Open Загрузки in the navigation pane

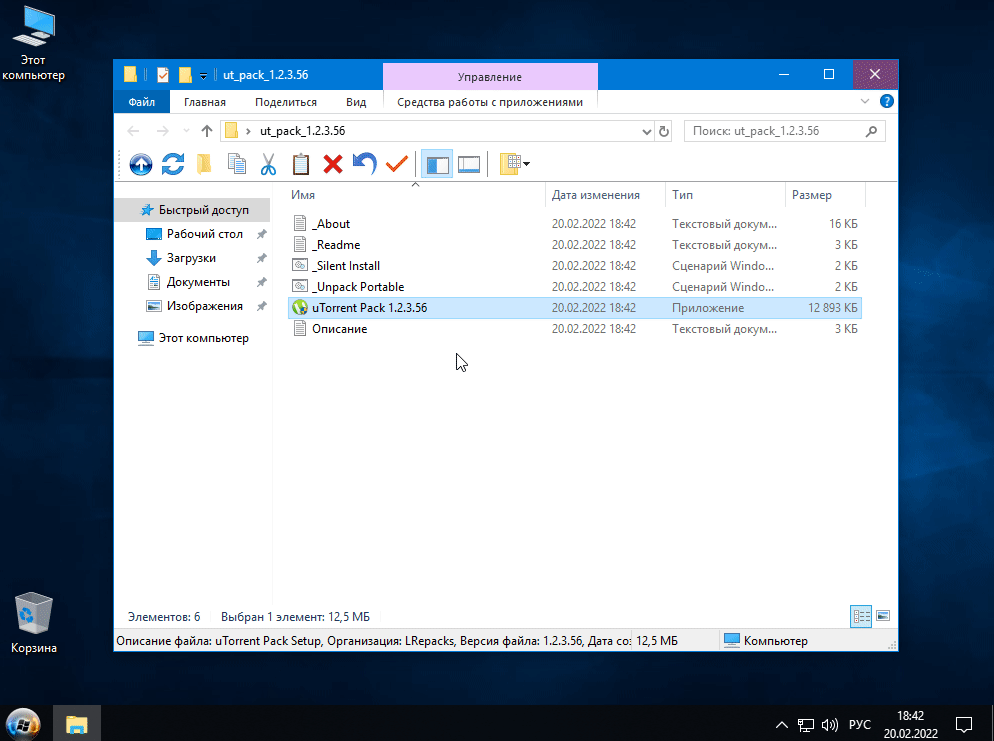point(191,258)
